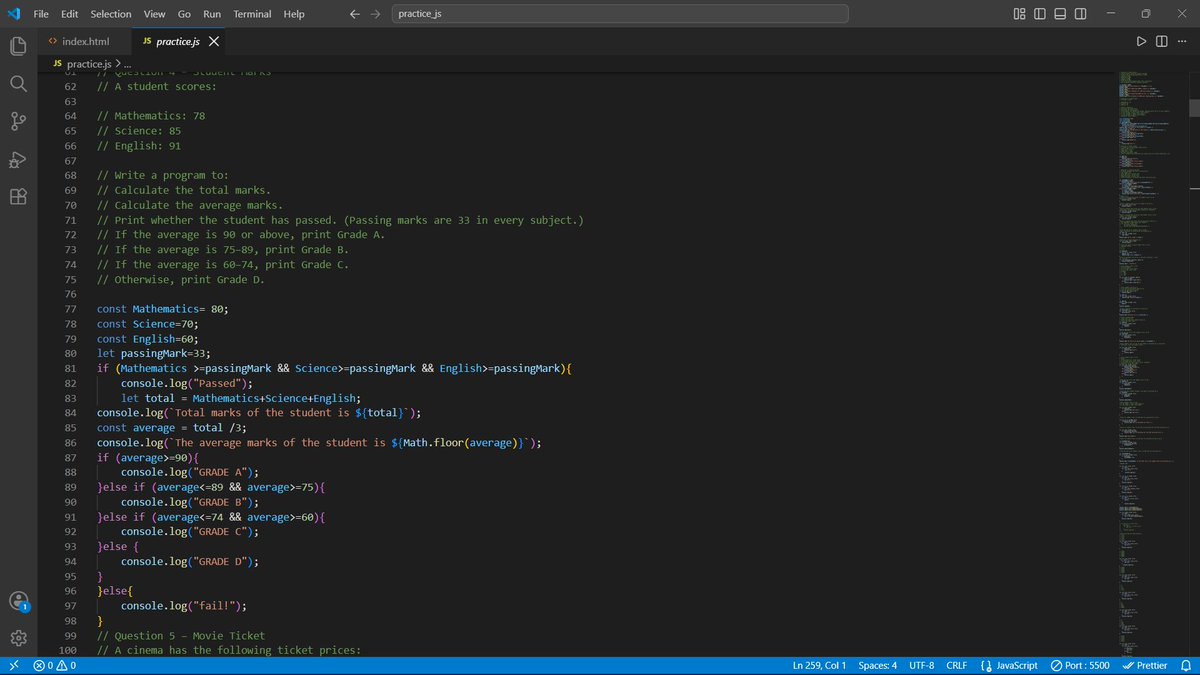The width and height of the screenshot is (1200, 675).
Task: Open the View menu
Action: click(x=154, y=14)
